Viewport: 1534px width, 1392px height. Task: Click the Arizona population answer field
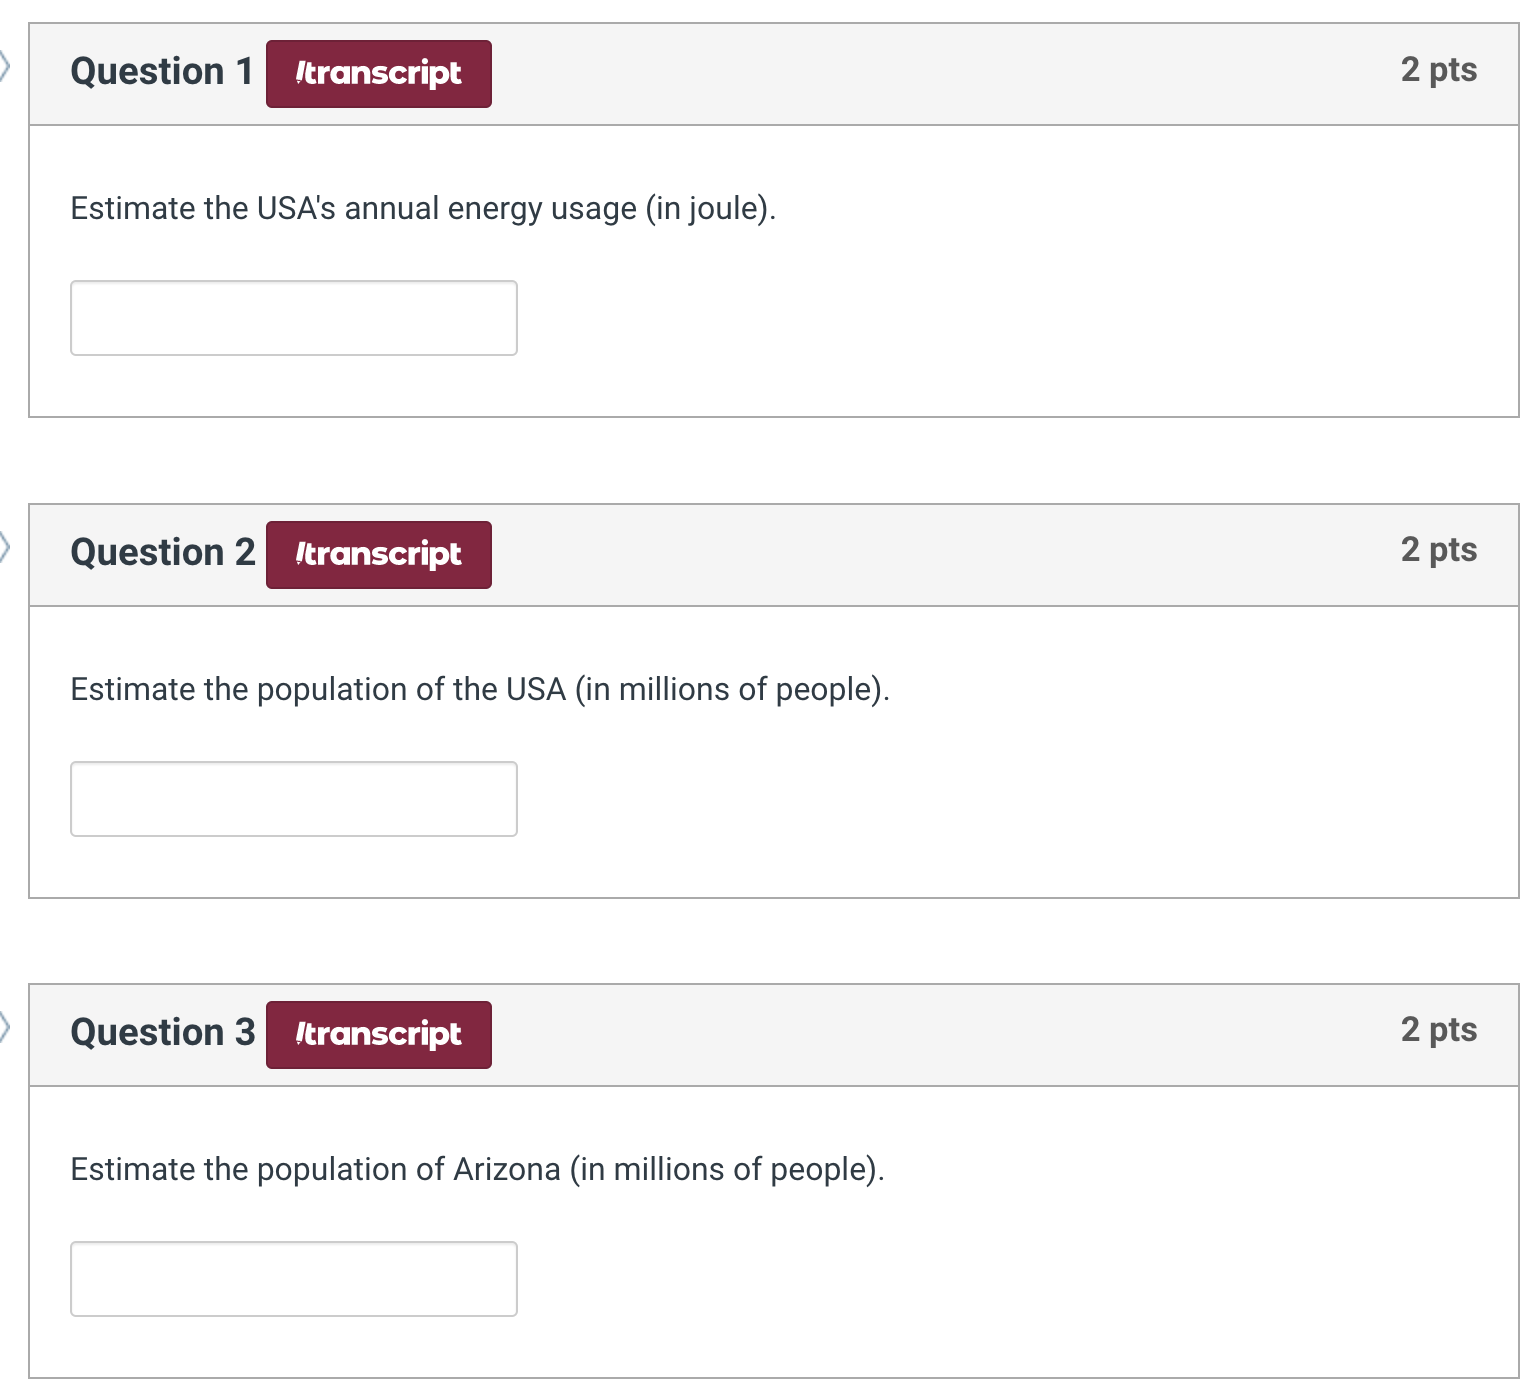click(x=294, y=1279)
